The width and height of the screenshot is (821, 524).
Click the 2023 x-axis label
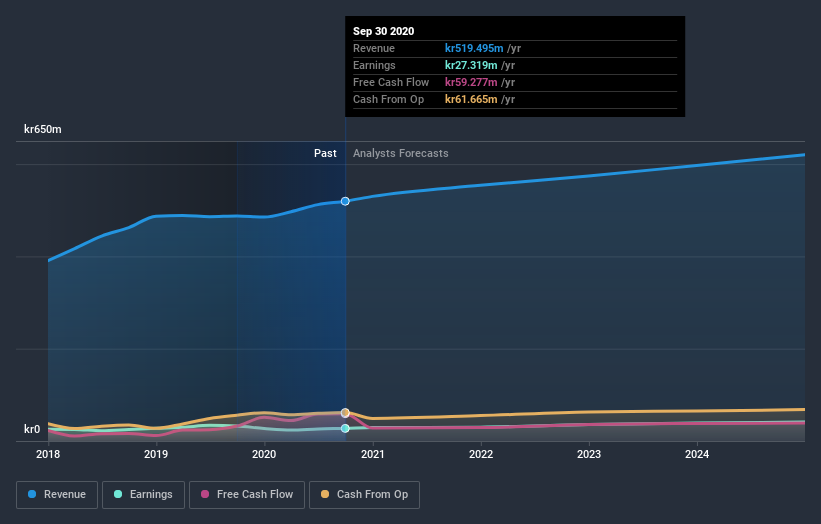[589, 454]
